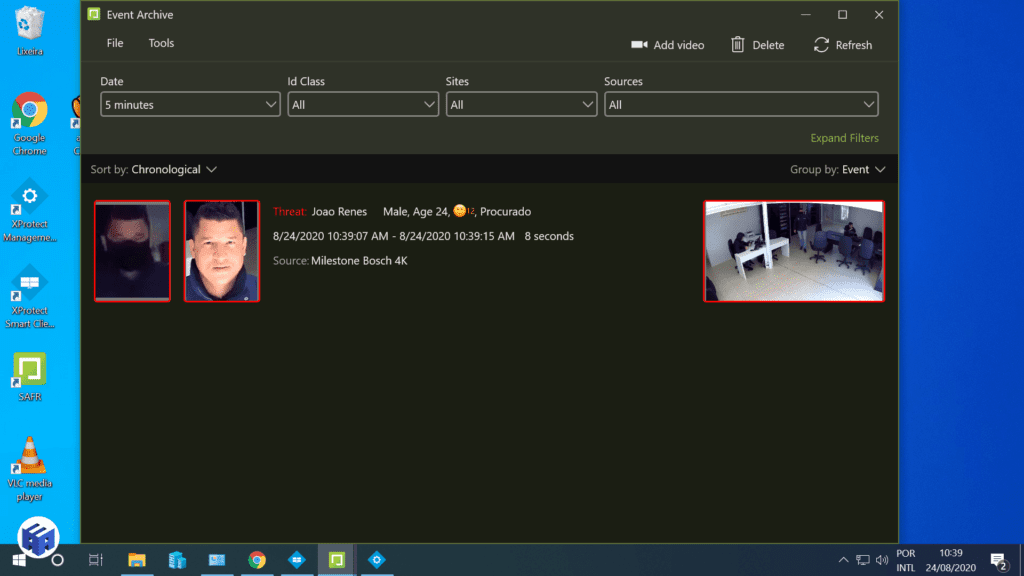
Task: Open the Lixeira recycle bin
Action: pos(30,20)
